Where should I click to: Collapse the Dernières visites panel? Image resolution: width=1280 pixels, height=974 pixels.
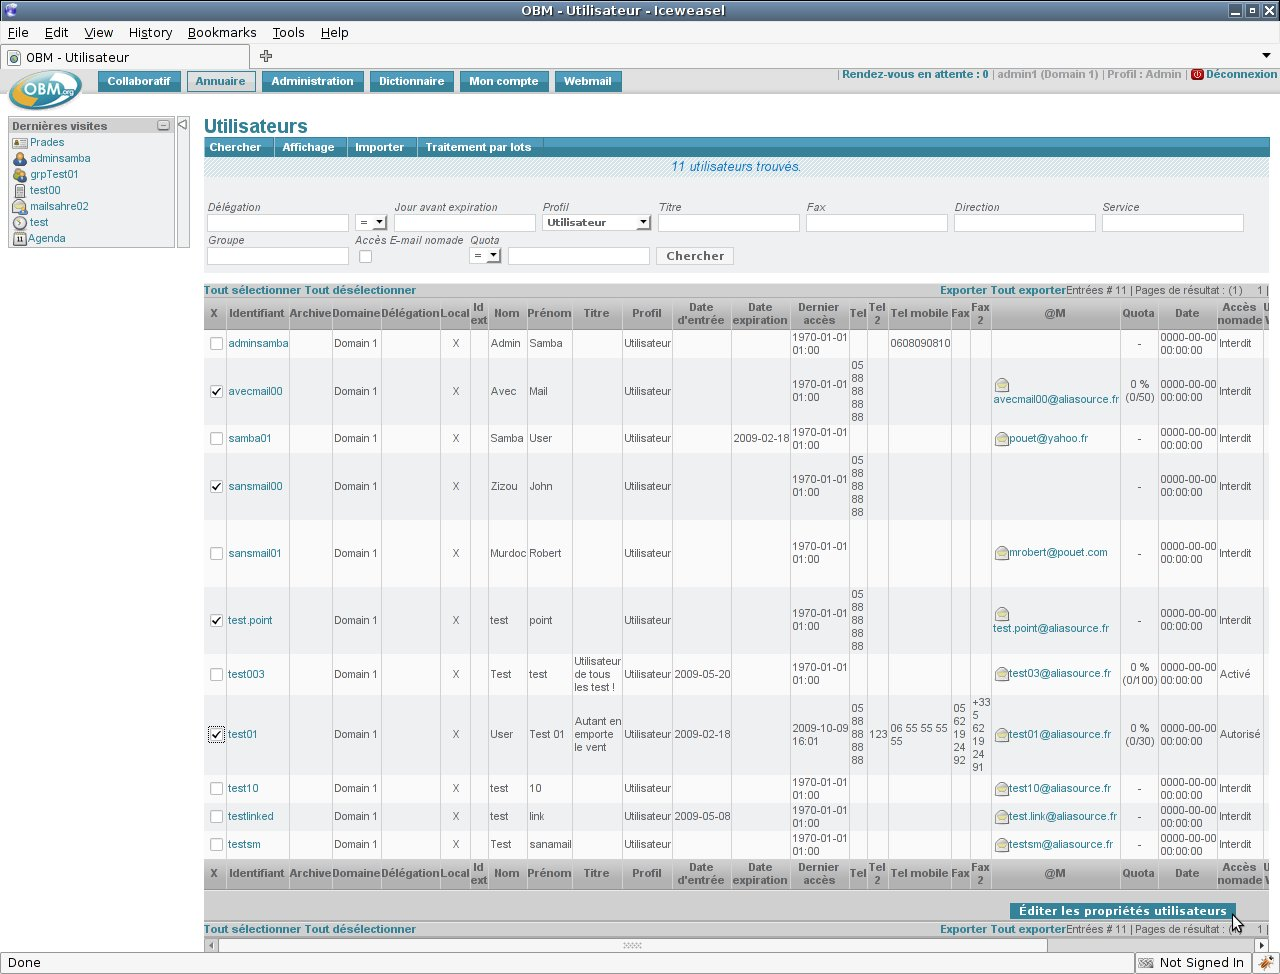163,126
